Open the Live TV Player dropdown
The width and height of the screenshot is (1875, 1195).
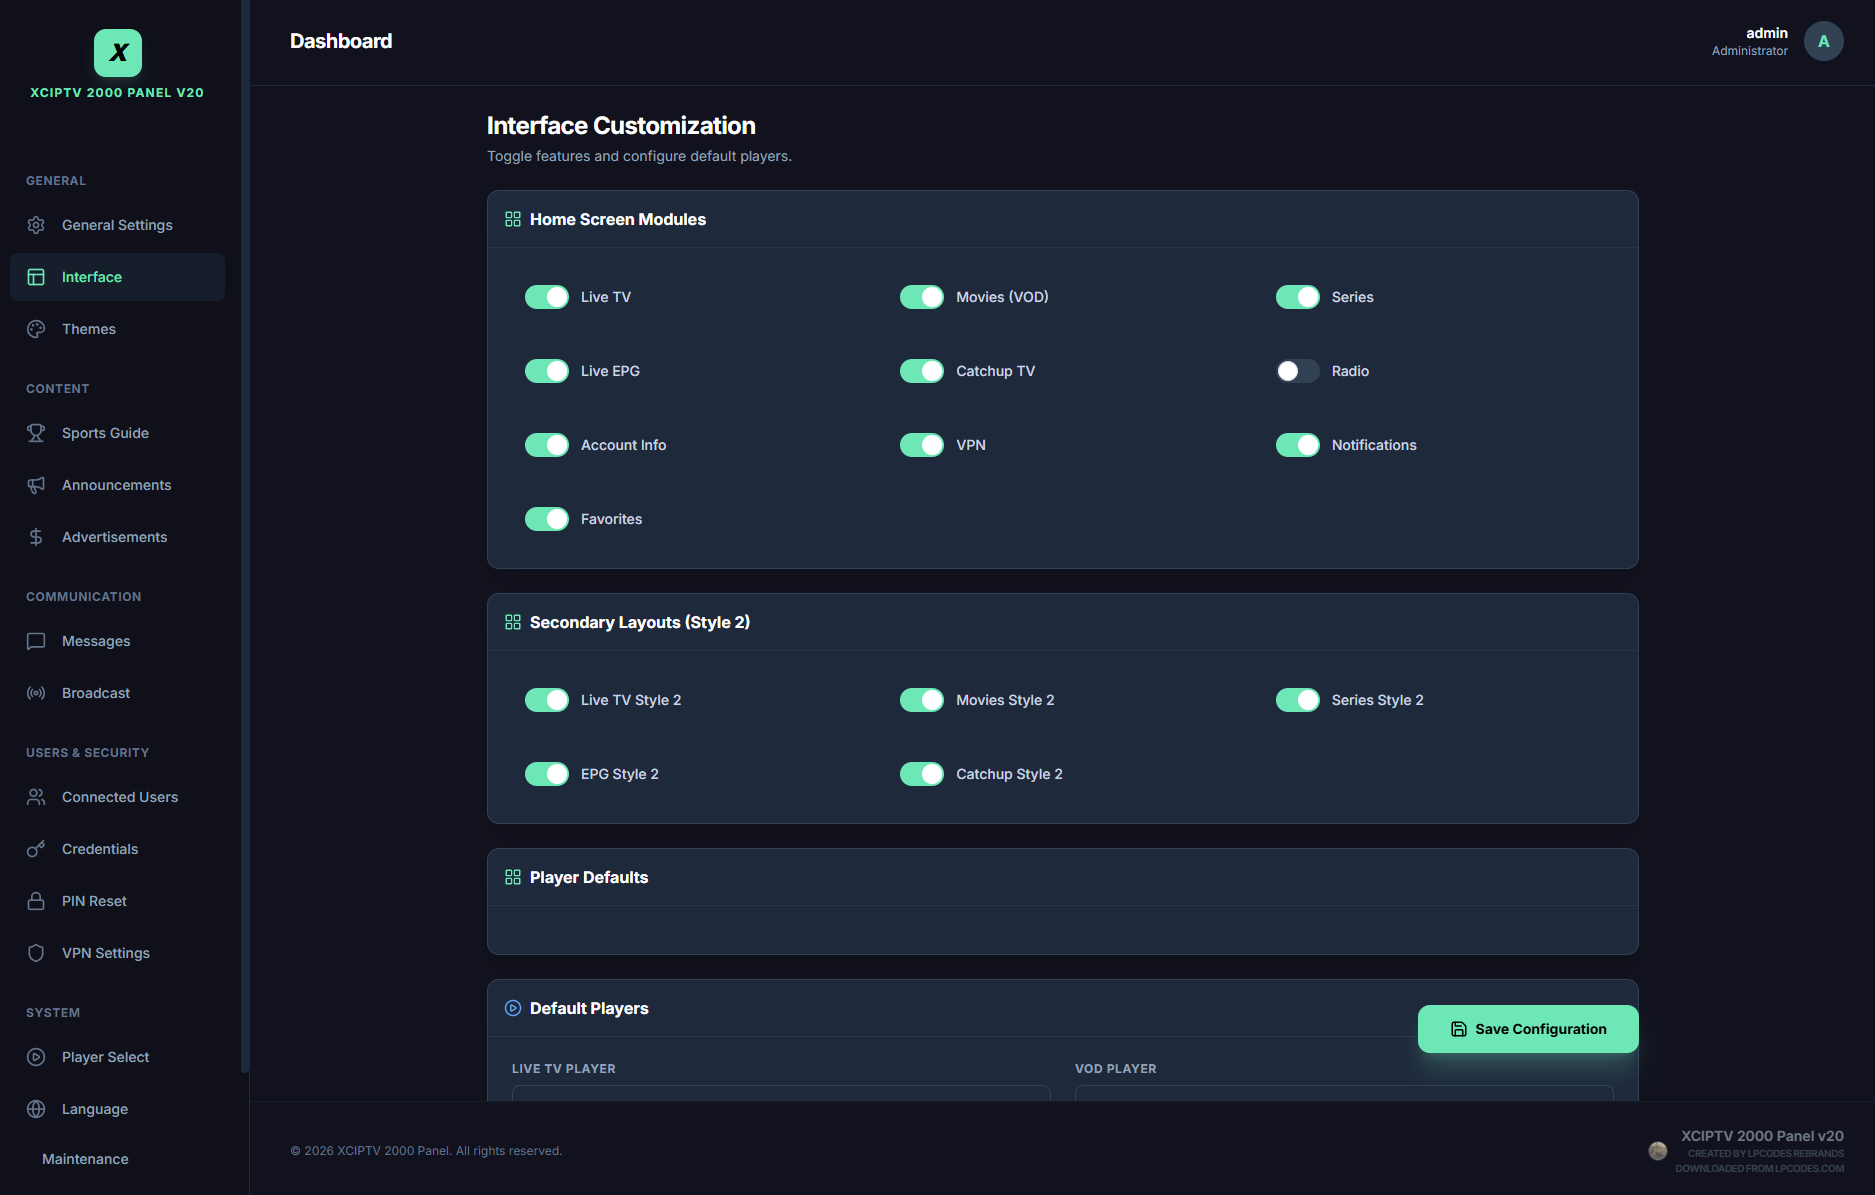[x=780, y=1093]
